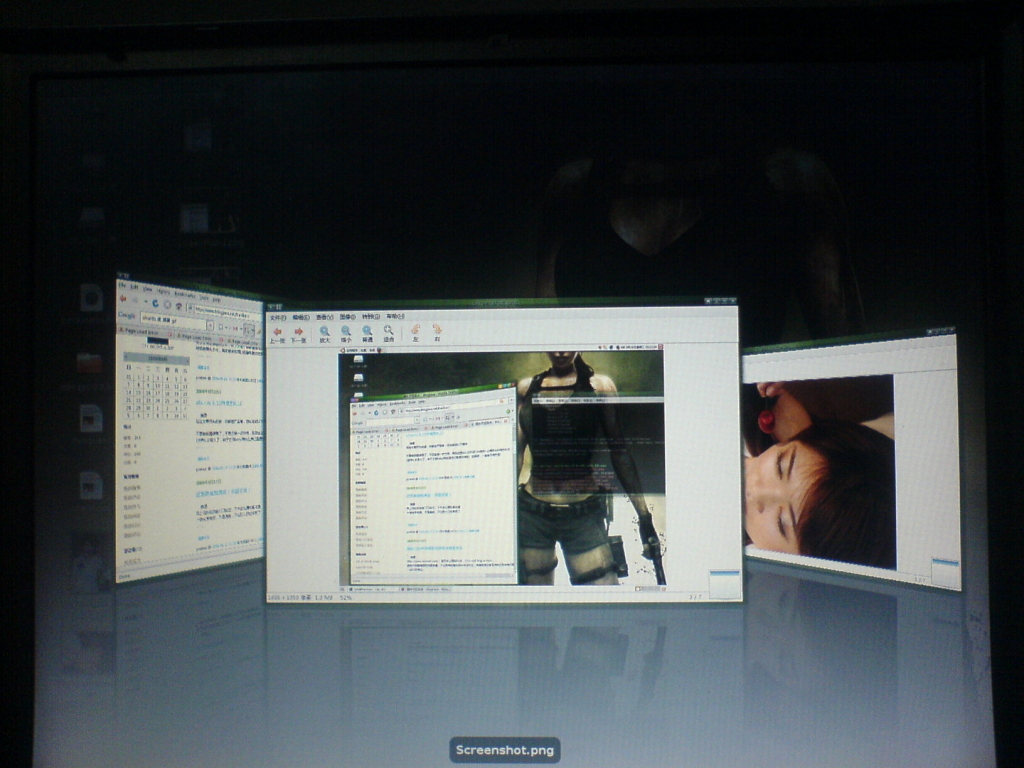
Task: Click the Screenshot.png window switcher label
Action: point(505,750)
